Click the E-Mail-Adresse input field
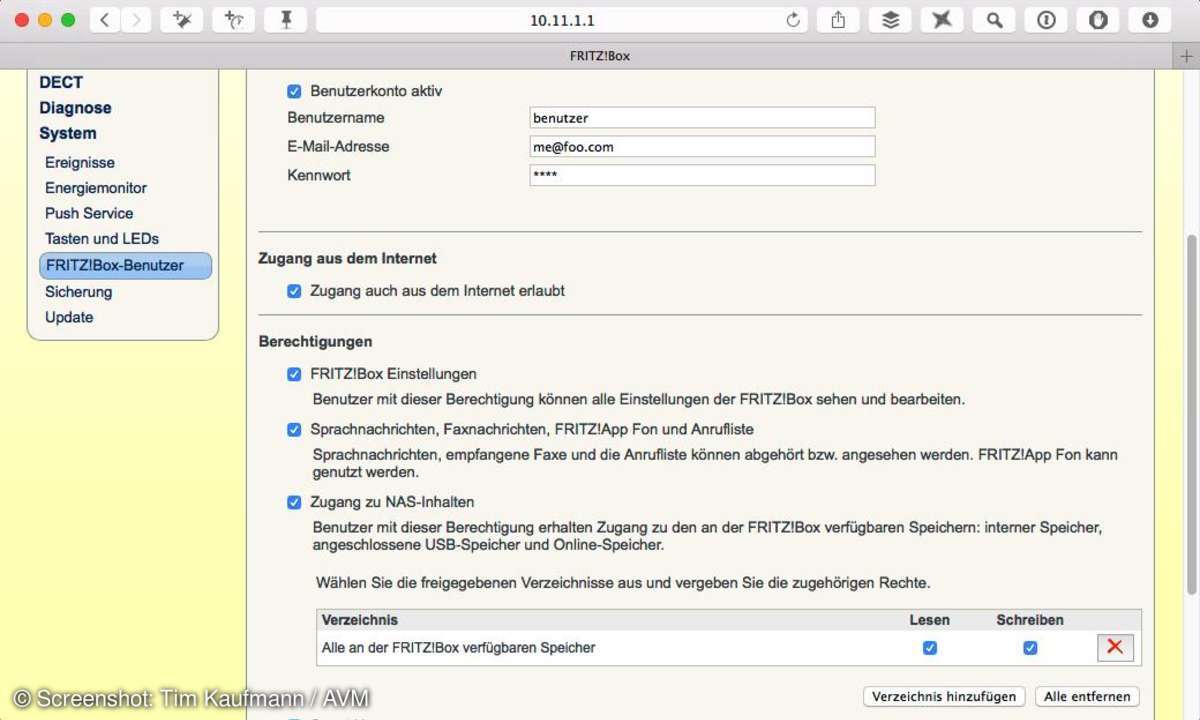Screen dimensions: 1200x720 pos(702,147)
